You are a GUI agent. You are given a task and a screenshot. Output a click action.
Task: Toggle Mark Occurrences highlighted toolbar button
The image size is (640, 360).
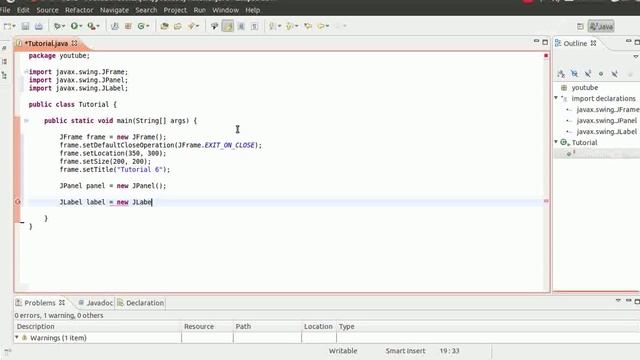(227, 26)
